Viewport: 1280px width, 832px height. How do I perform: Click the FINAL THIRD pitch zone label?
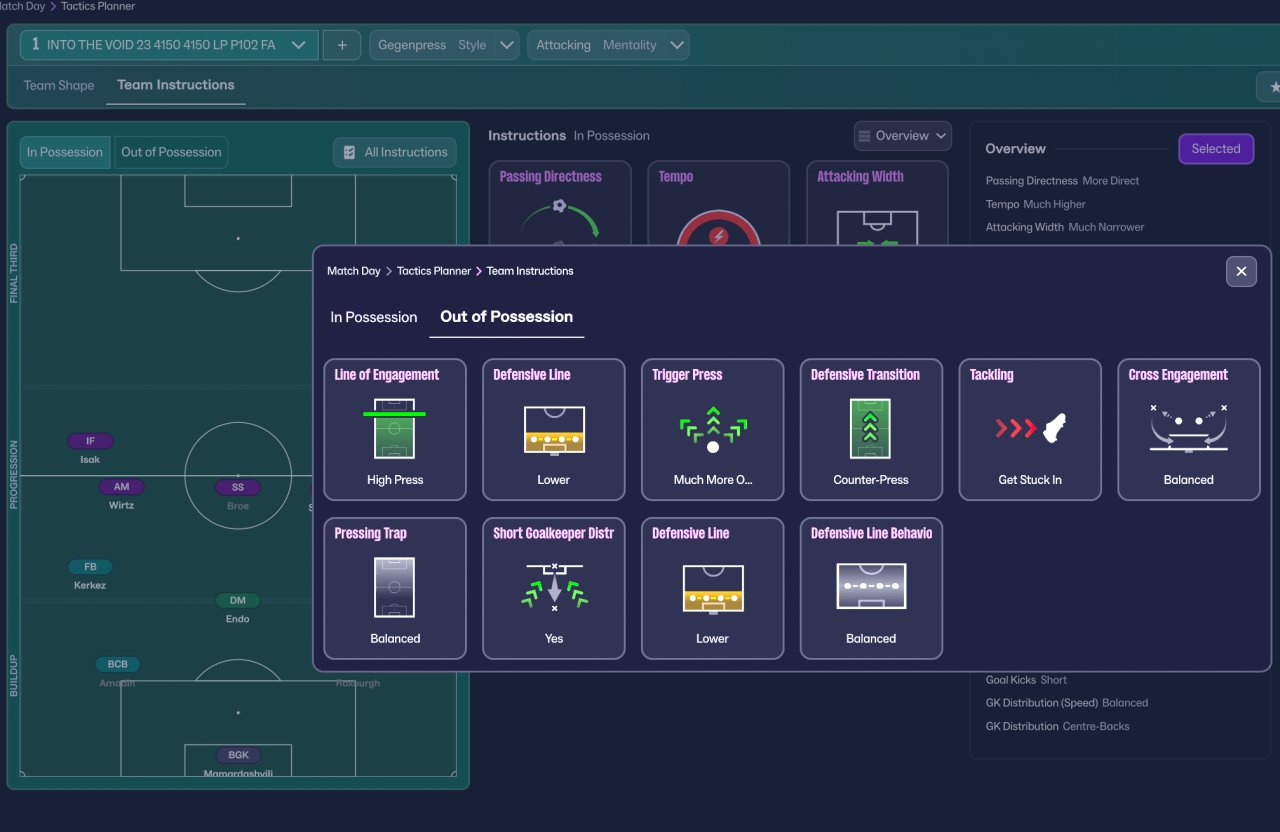coord(14,273)
